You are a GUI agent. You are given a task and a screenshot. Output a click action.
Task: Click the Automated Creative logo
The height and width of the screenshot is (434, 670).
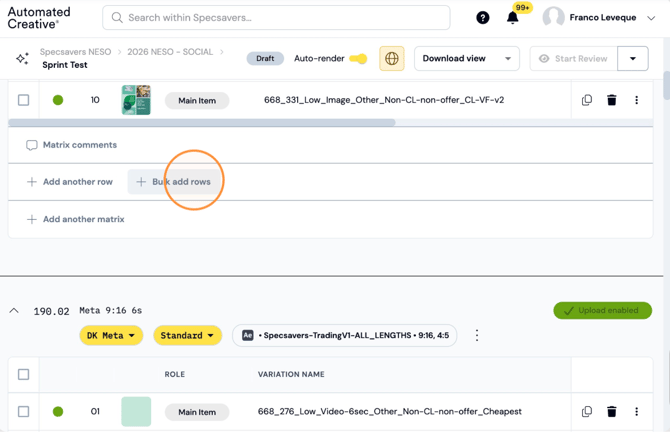point(39,18)
